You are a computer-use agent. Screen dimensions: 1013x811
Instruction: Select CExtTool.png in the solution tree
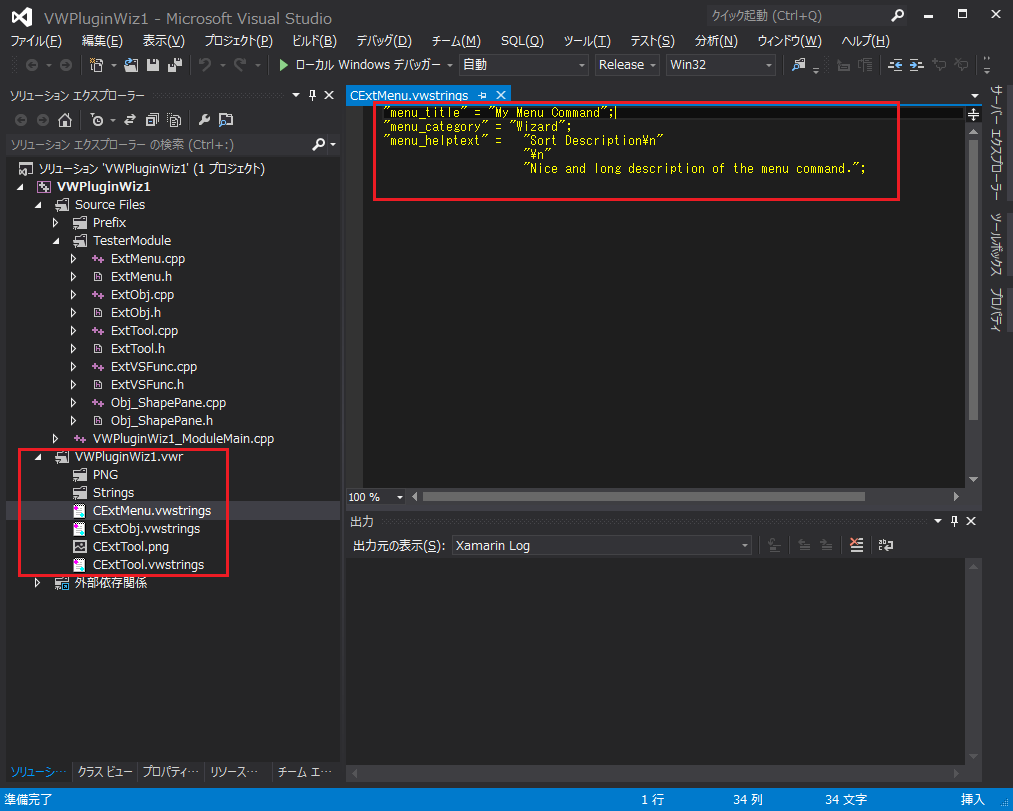point(130,547)
